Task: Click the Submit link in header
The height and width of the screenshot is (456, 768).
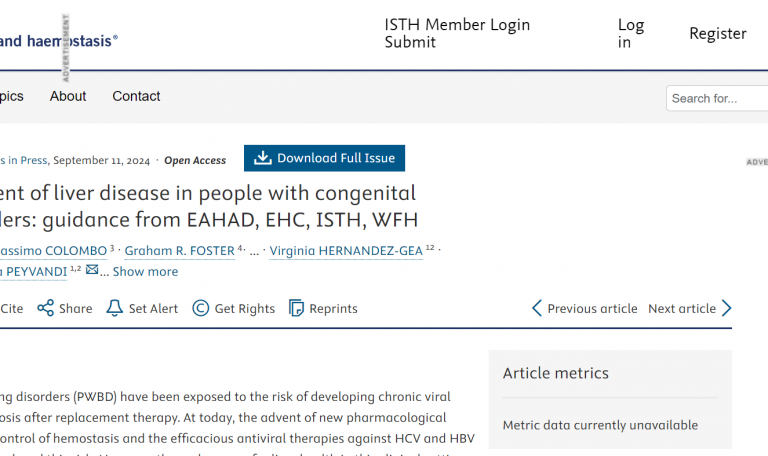Action: pyautogui.click(x=410, y=42)
